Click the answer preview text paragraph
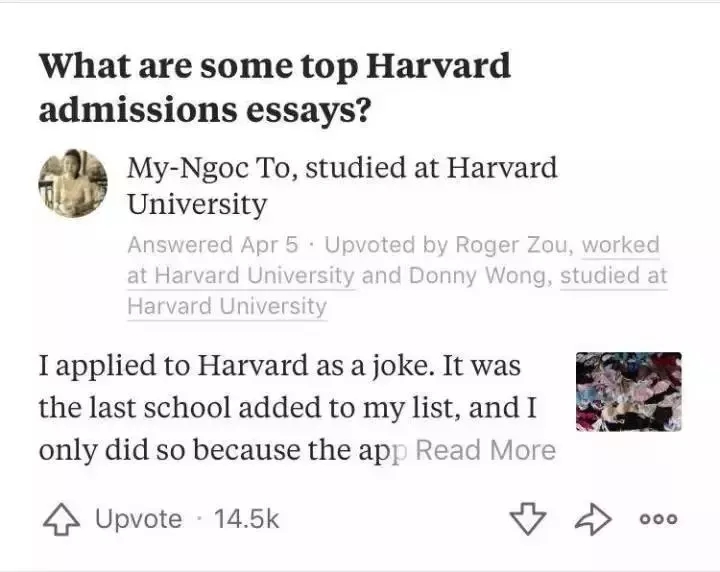The width and height of the screenshot is (720, 572). [298, 408]
